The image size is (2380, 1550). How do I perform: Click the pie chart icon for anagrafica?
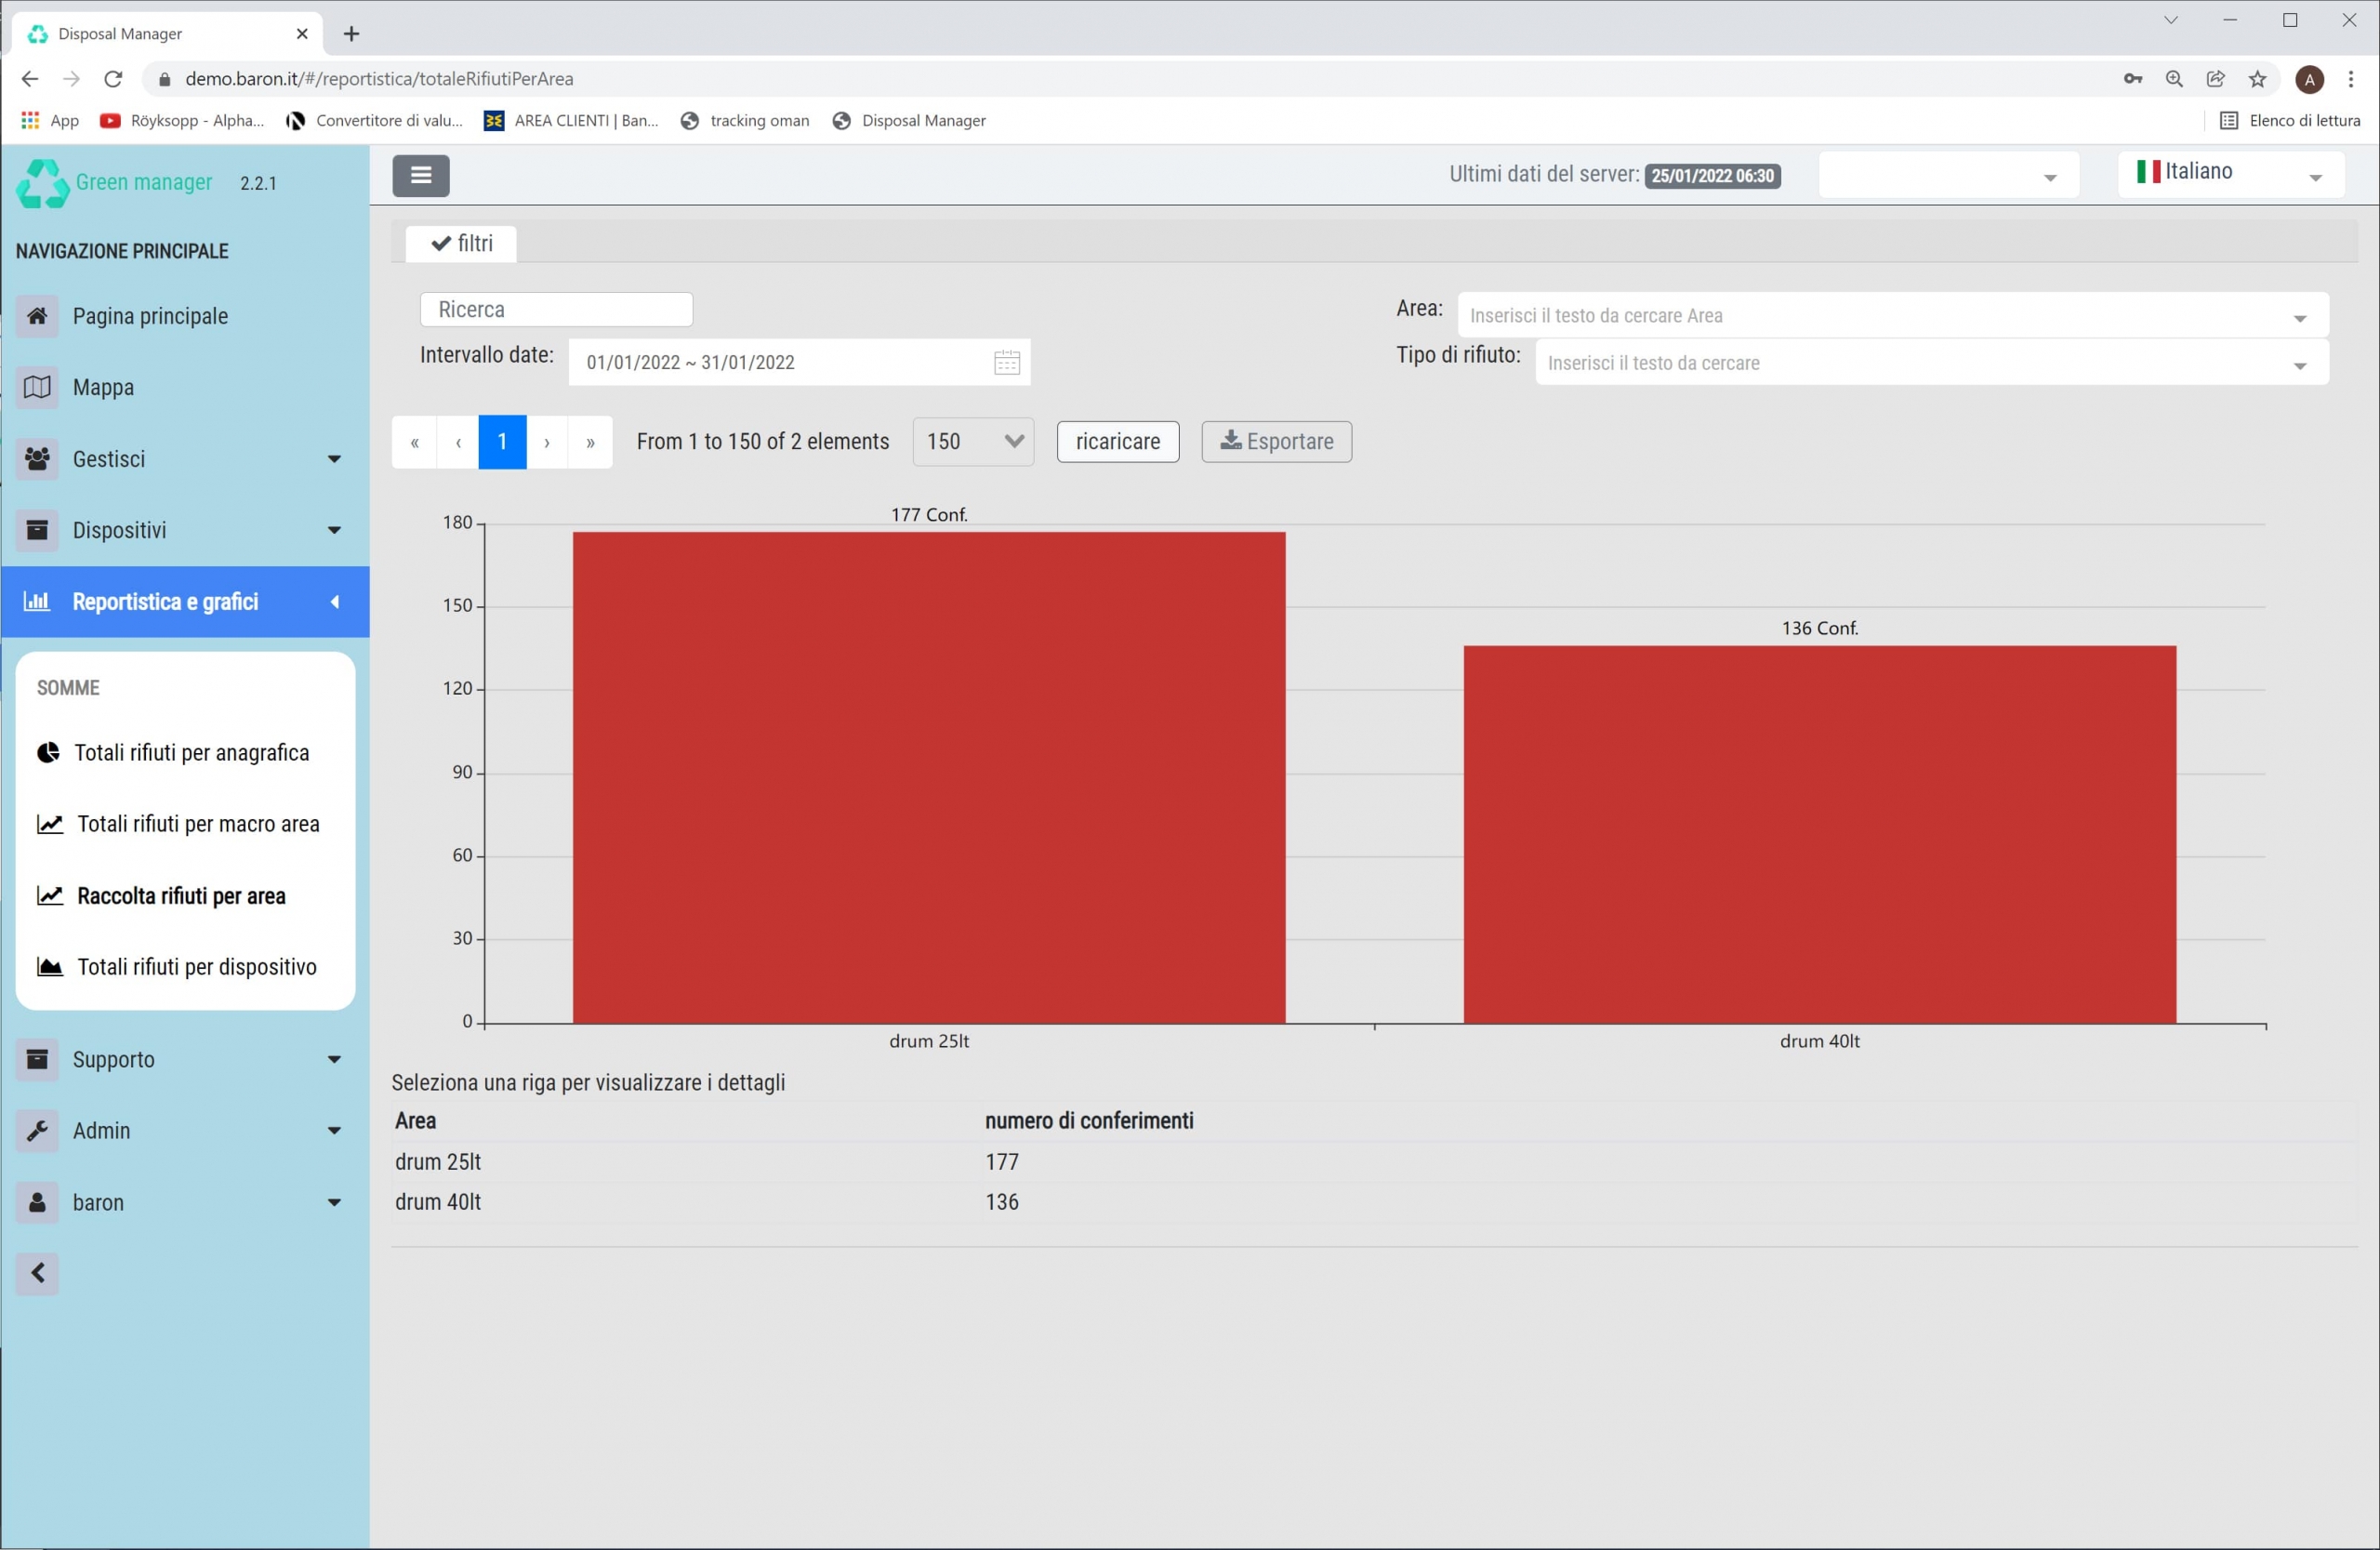pos(48,753)
